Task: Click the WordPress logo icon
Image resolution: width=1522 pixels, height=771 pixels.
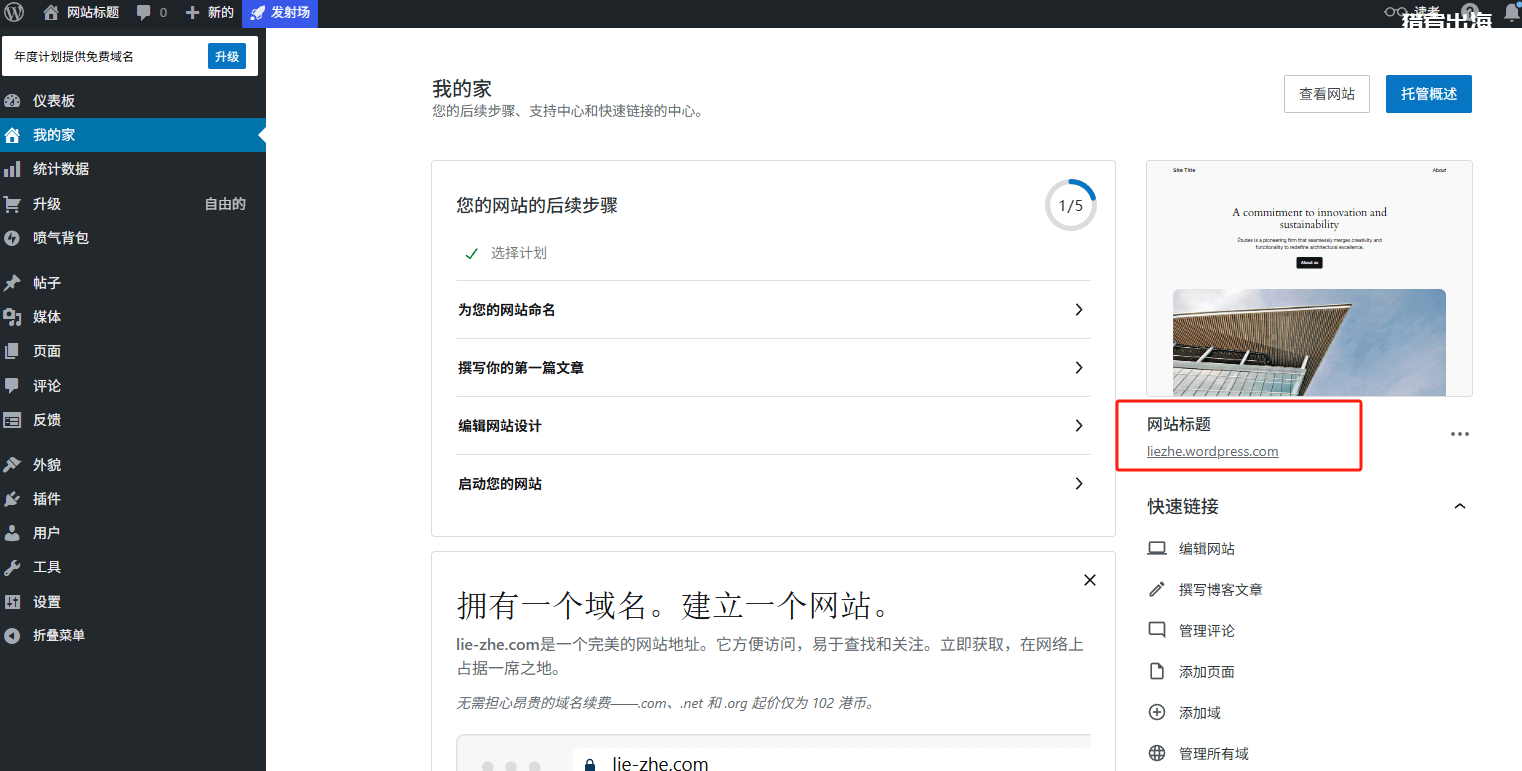Action: pyautogui.click(x=14, y=13)
